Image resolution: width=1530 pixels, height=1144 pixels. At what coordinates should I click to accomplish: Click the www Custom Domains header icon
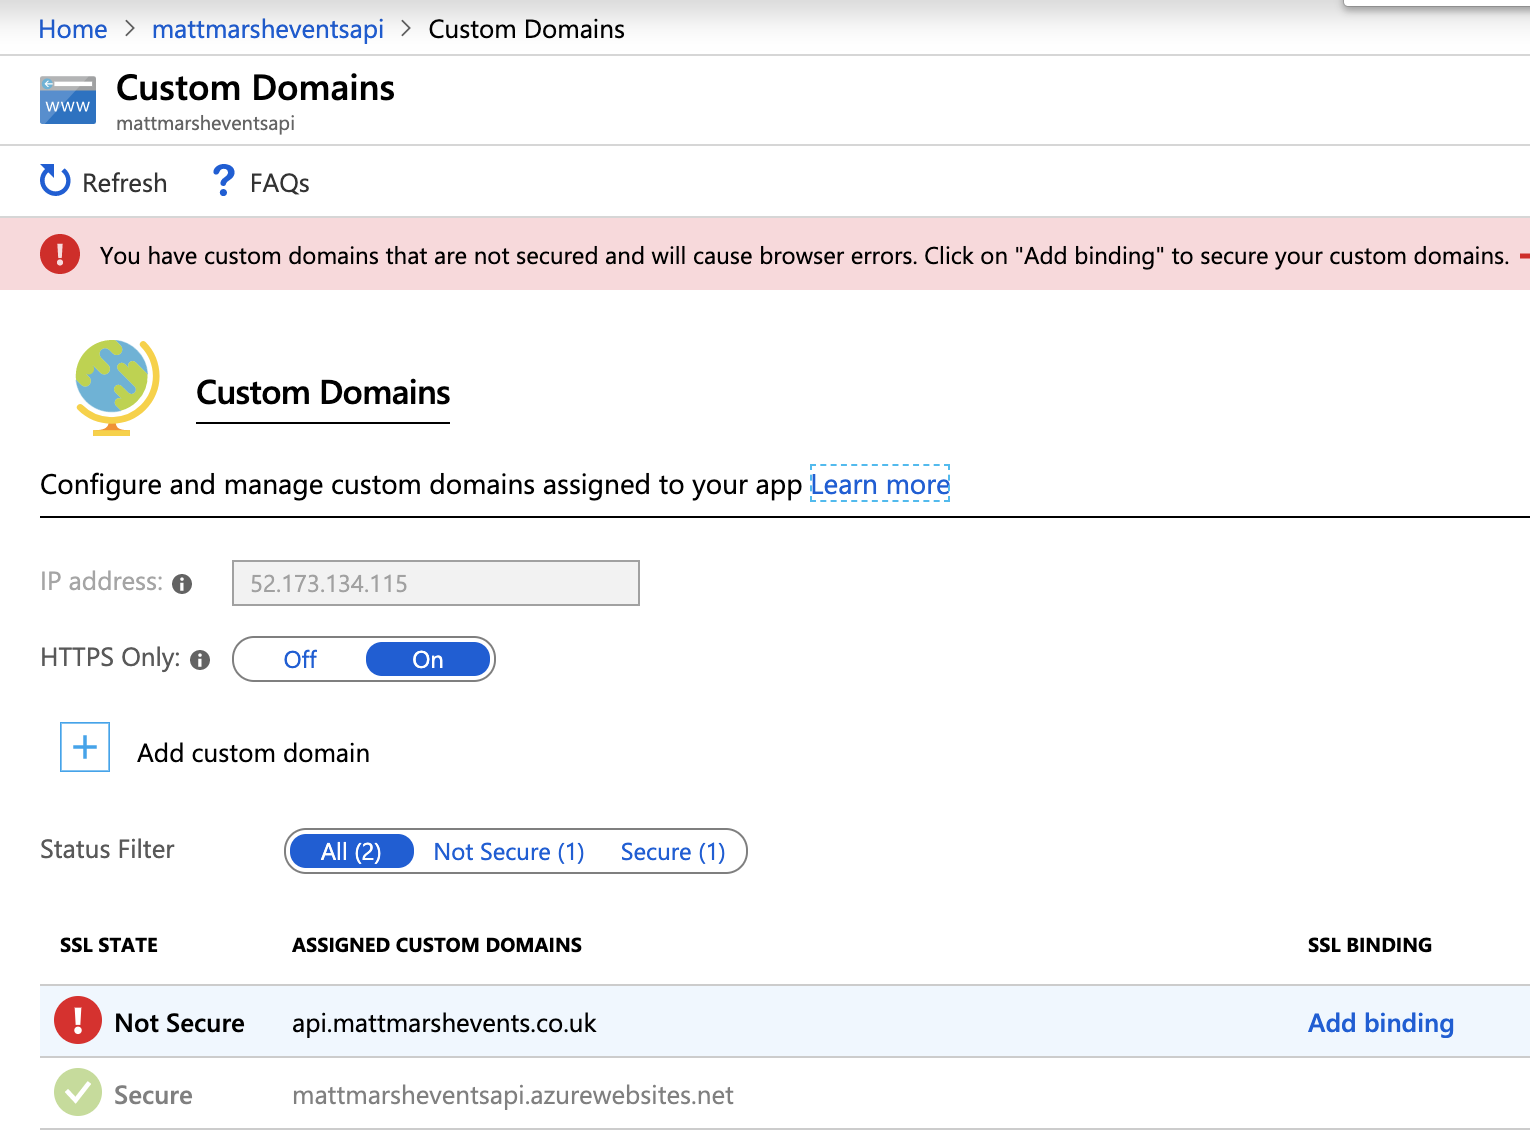[68, 101]
